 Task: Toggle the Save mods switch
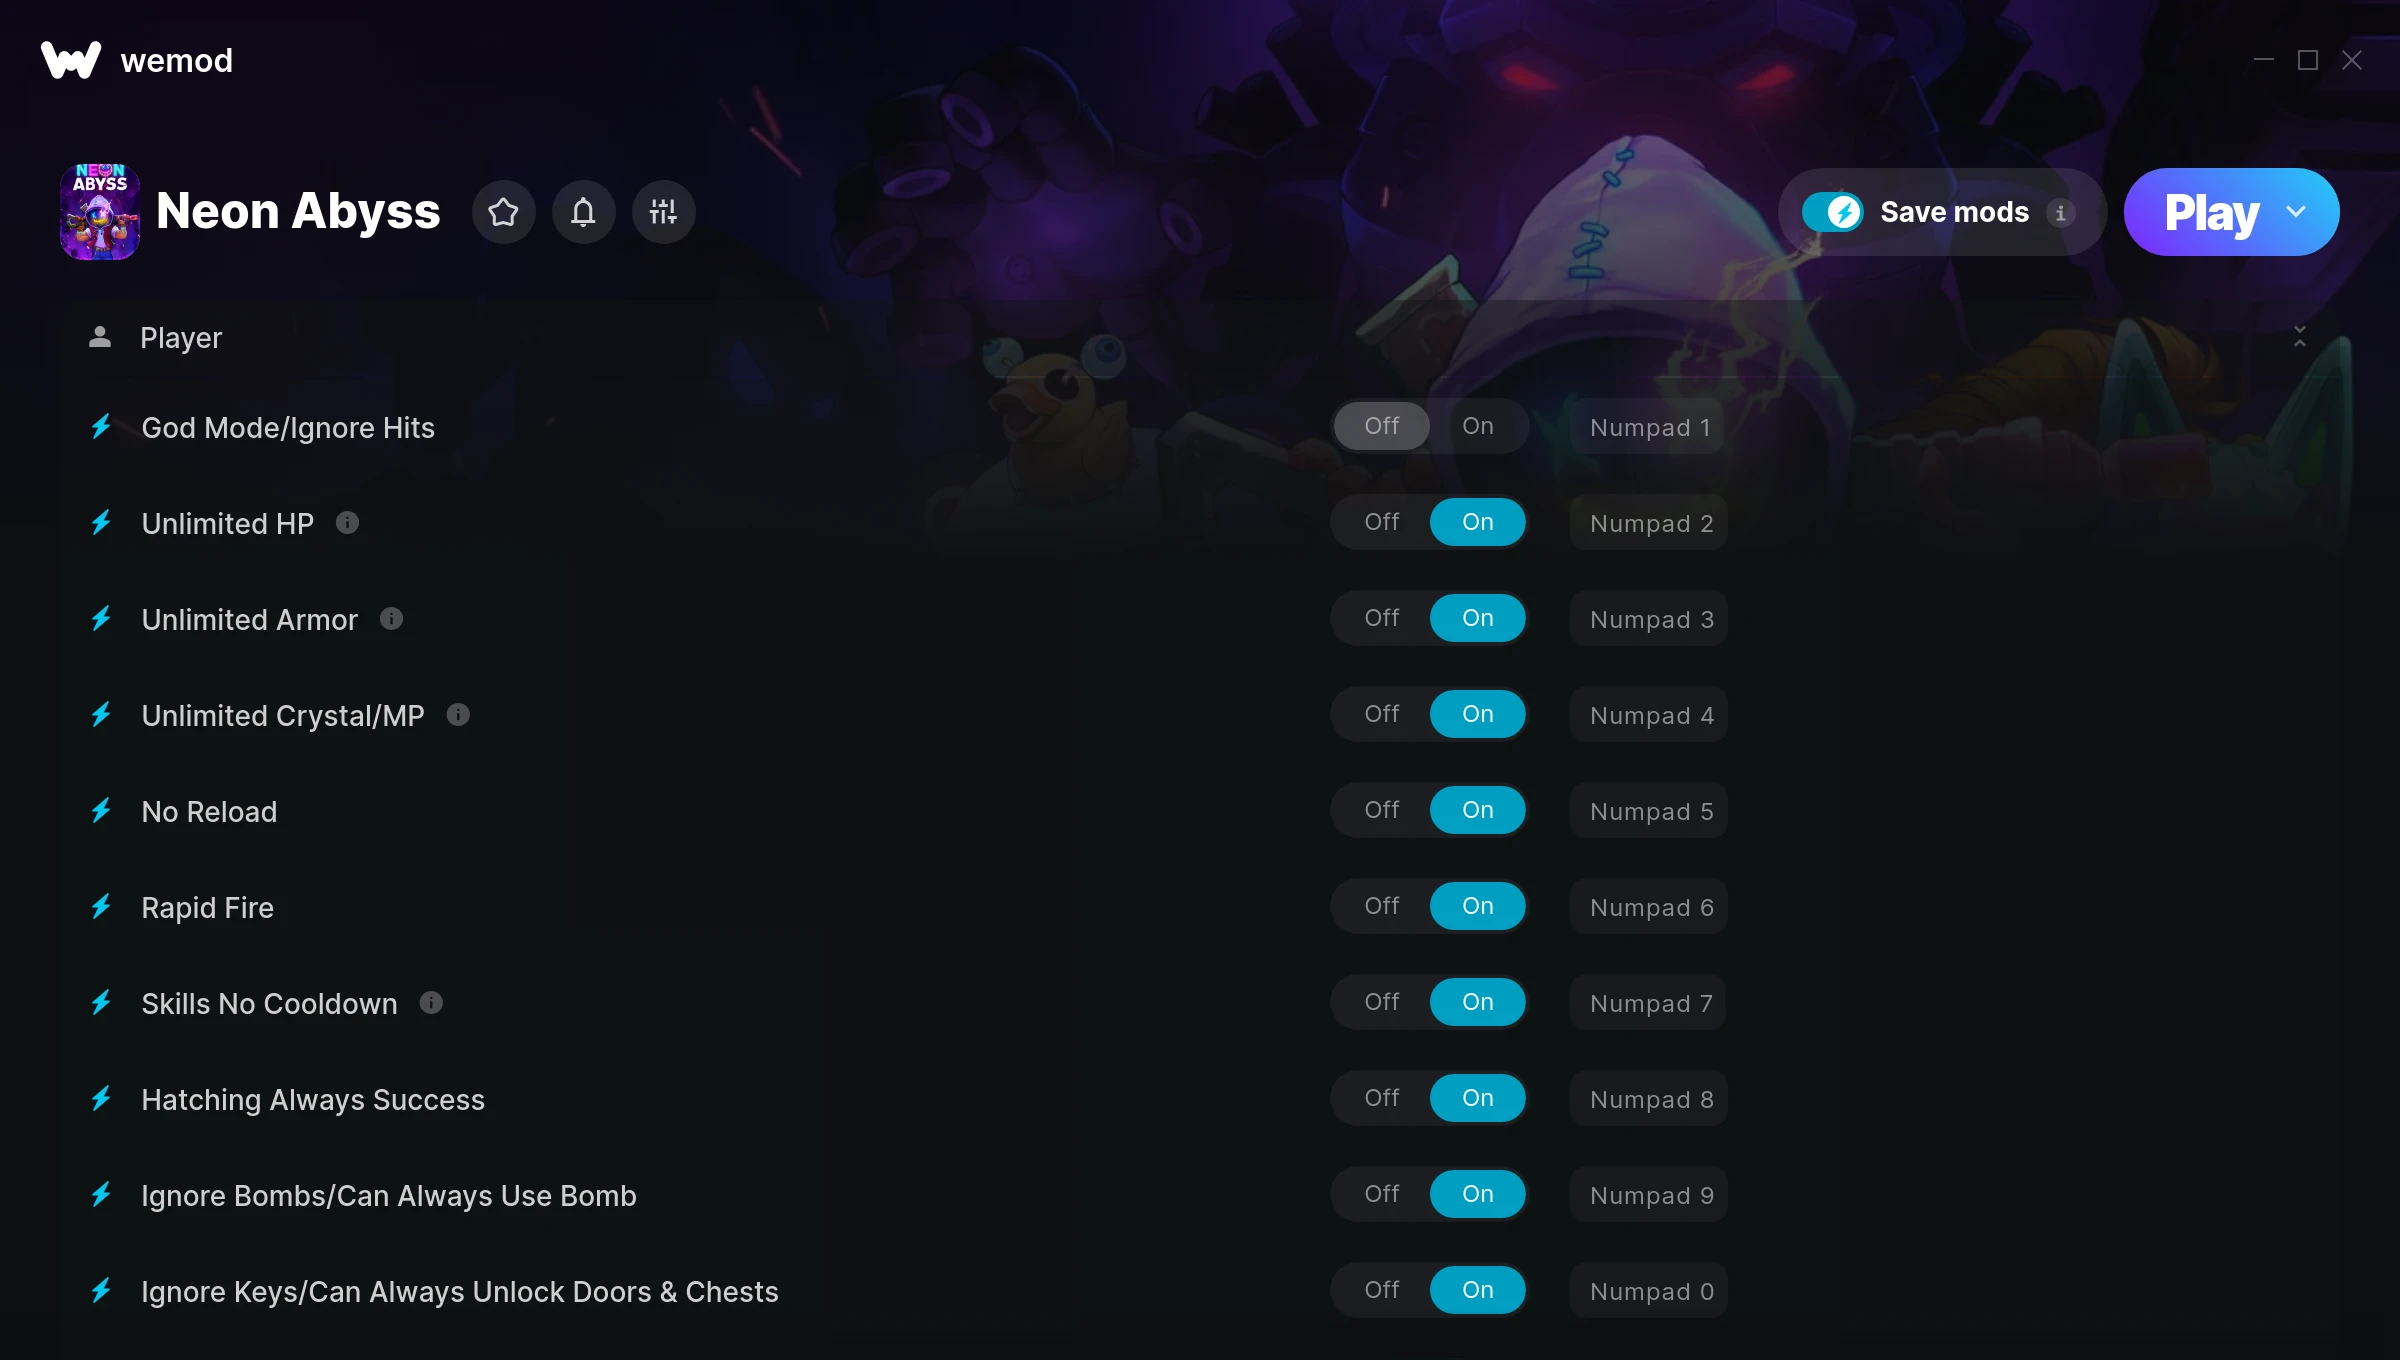[1832, 212]
